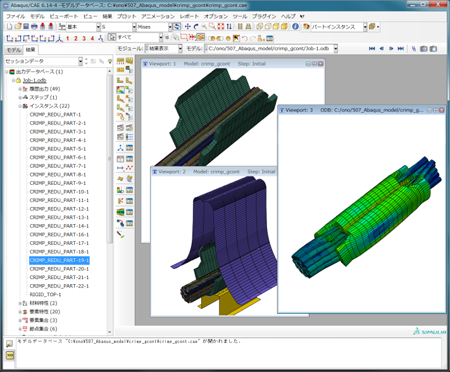Click the Plot symbols arrow icon

pos(120,99)
